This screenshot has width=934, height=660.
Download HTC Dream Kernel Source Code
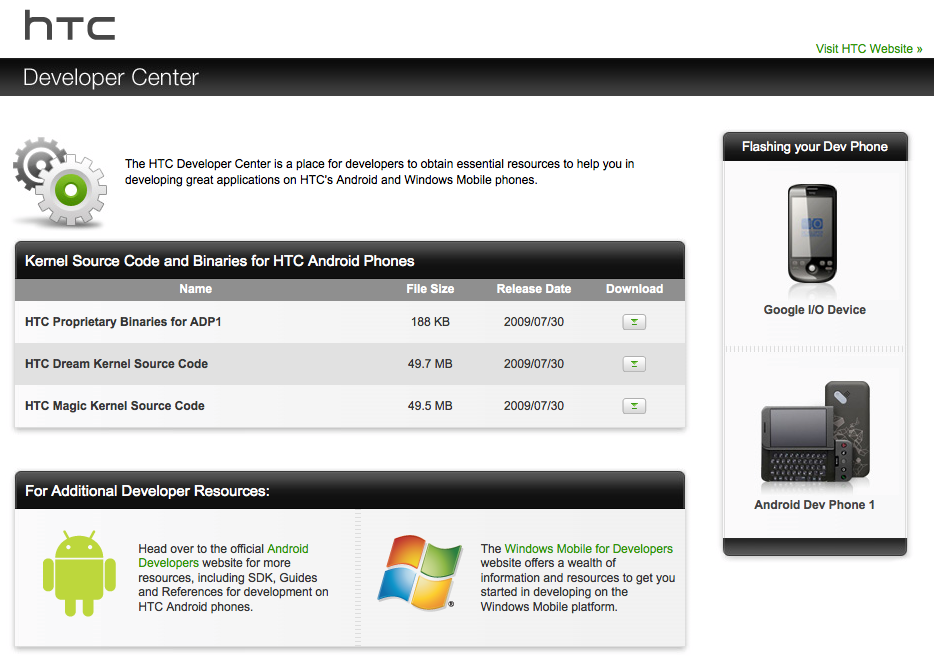pos(634,364)
